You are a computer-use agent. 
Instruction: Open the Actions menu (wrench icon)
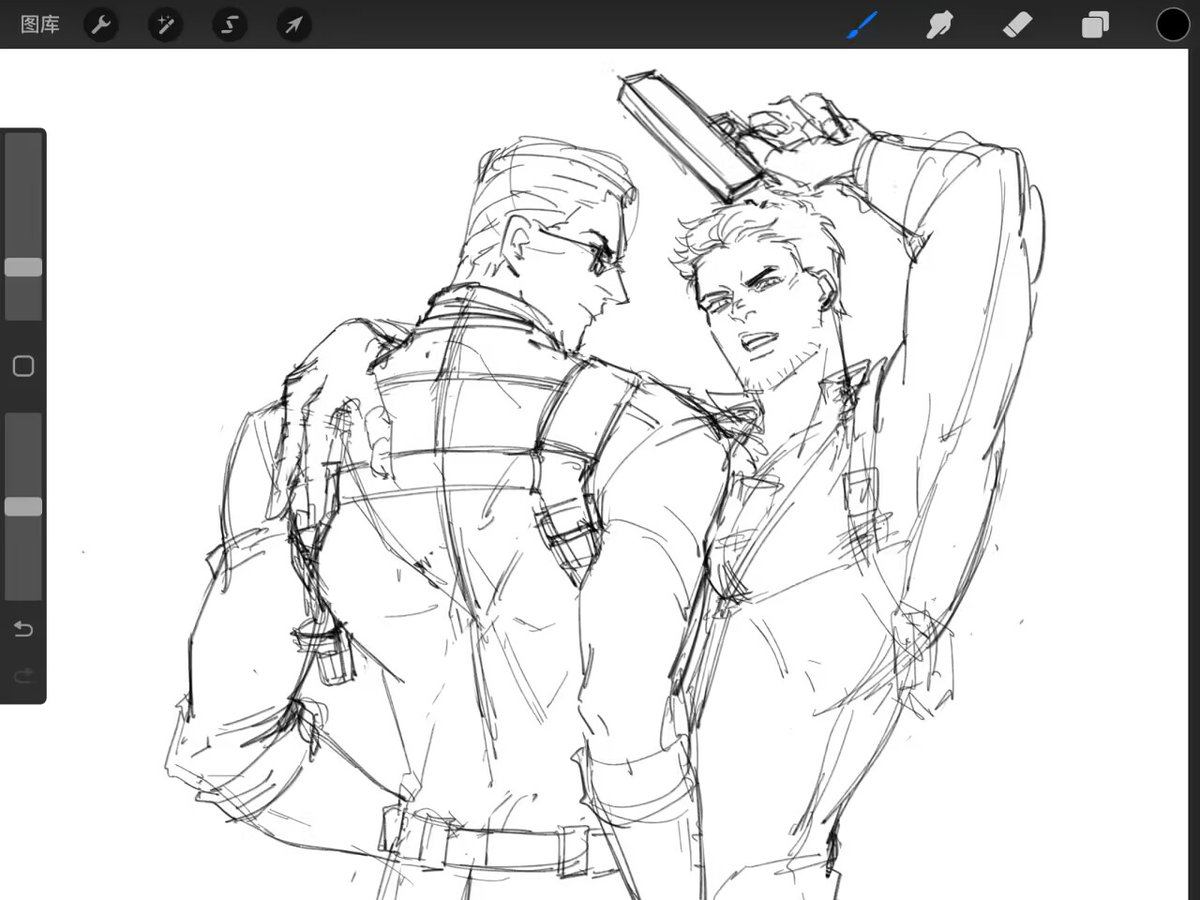[100, 24]
